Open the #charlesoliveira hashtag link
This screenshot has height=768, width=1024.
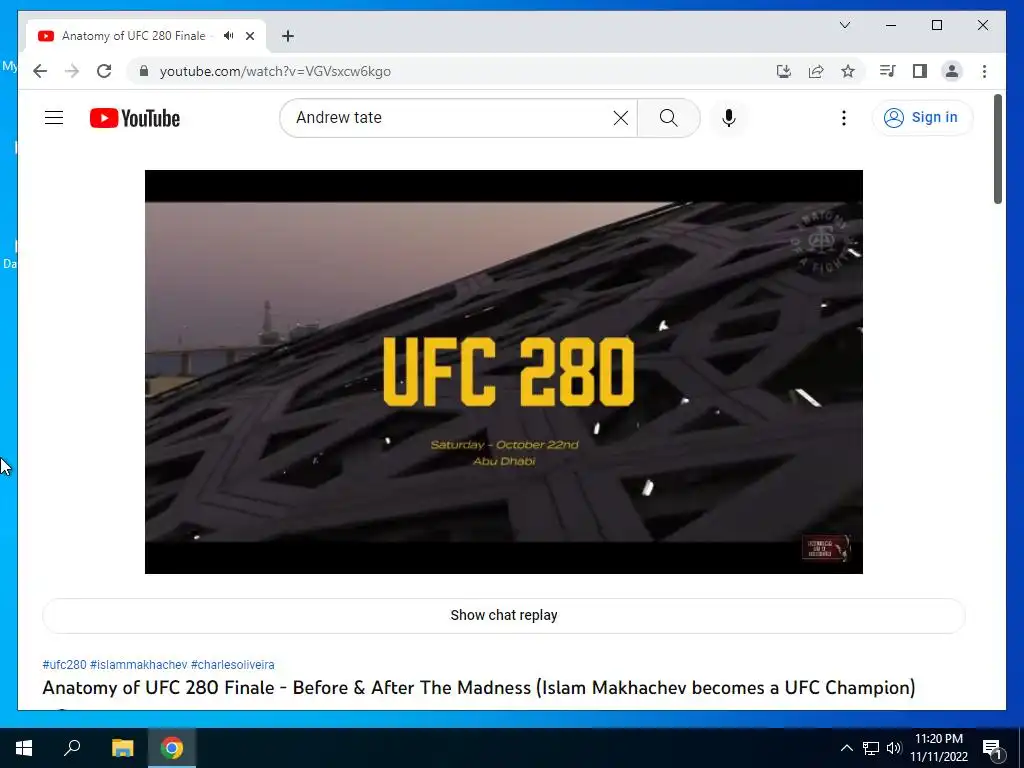232,665
